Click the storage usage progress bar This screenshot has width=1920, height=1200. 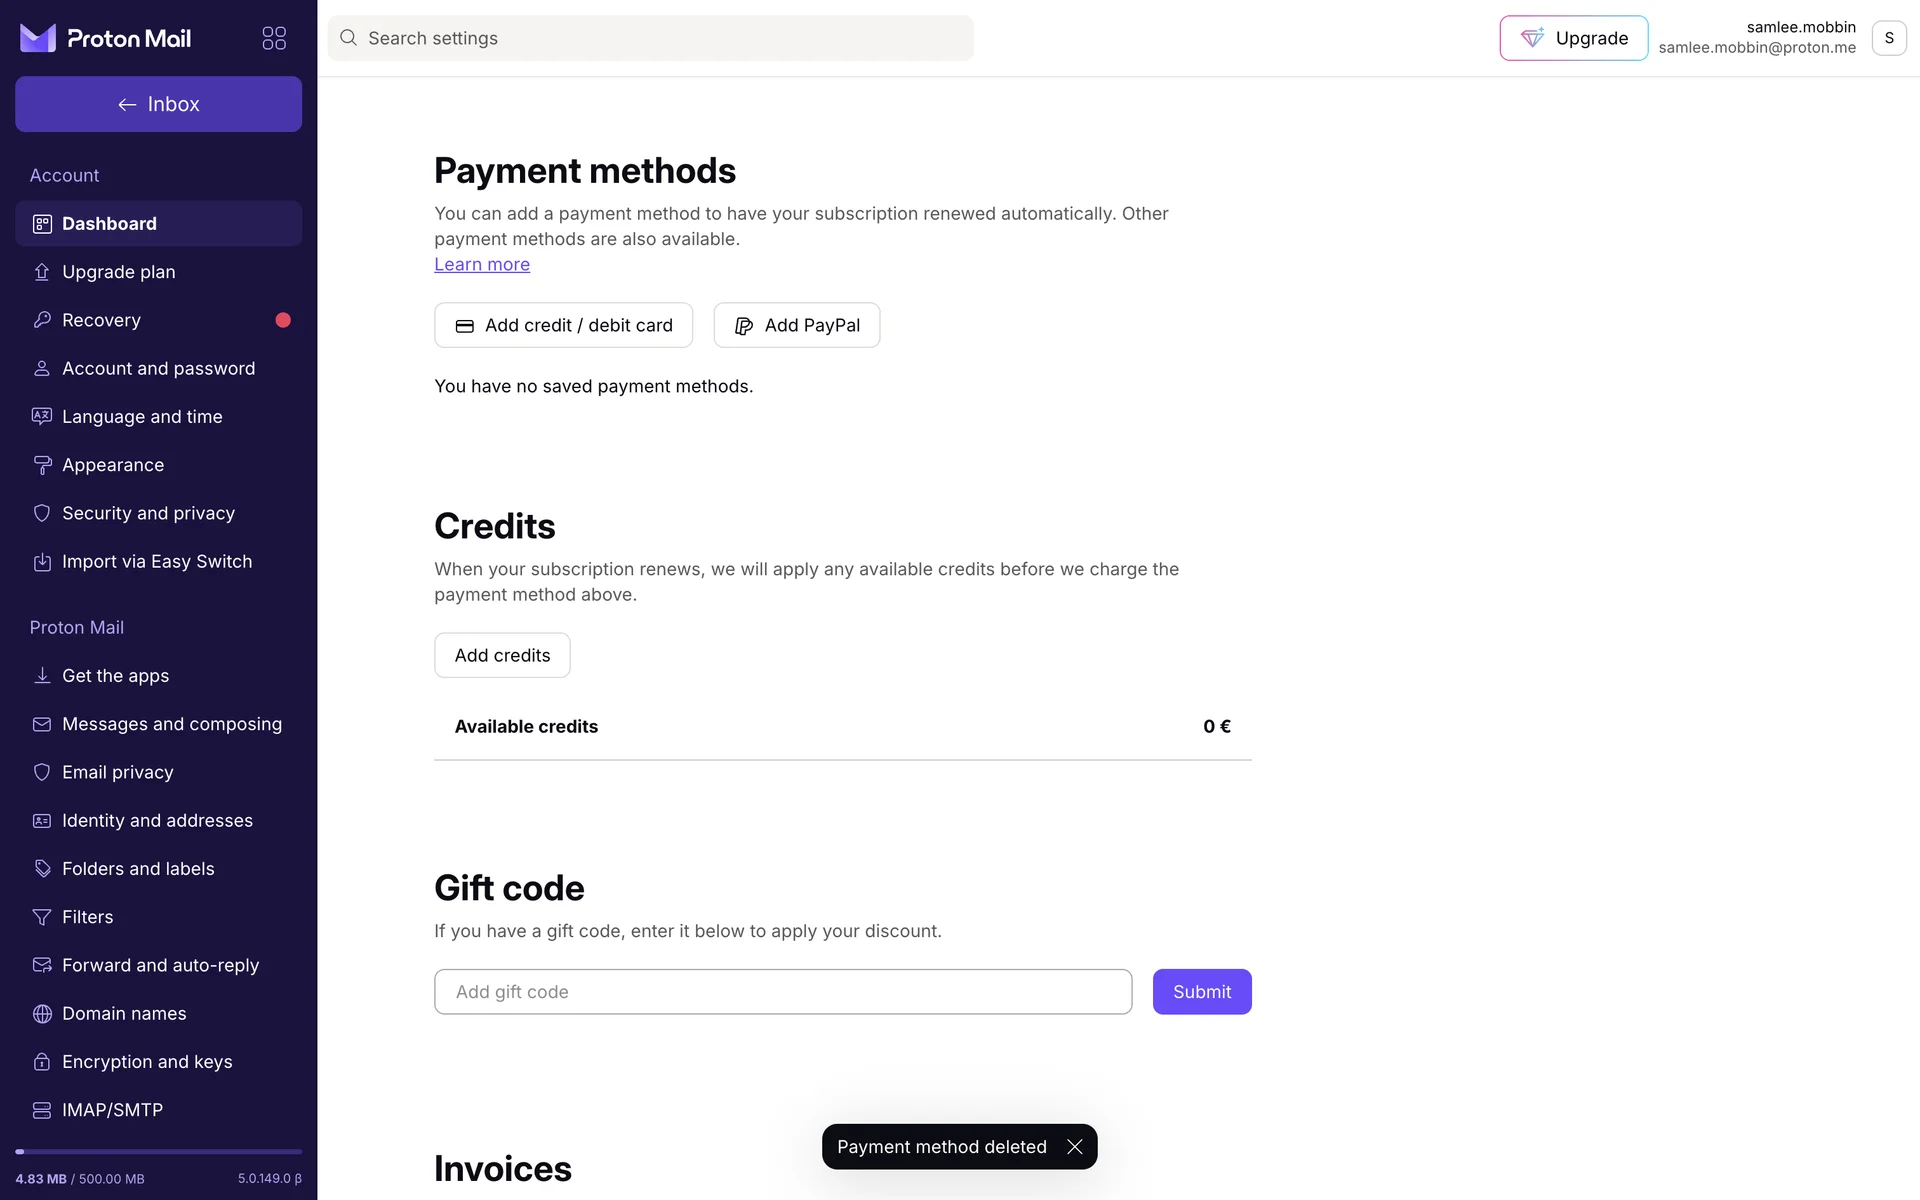pyautogui.click(x=158, y=1152)
